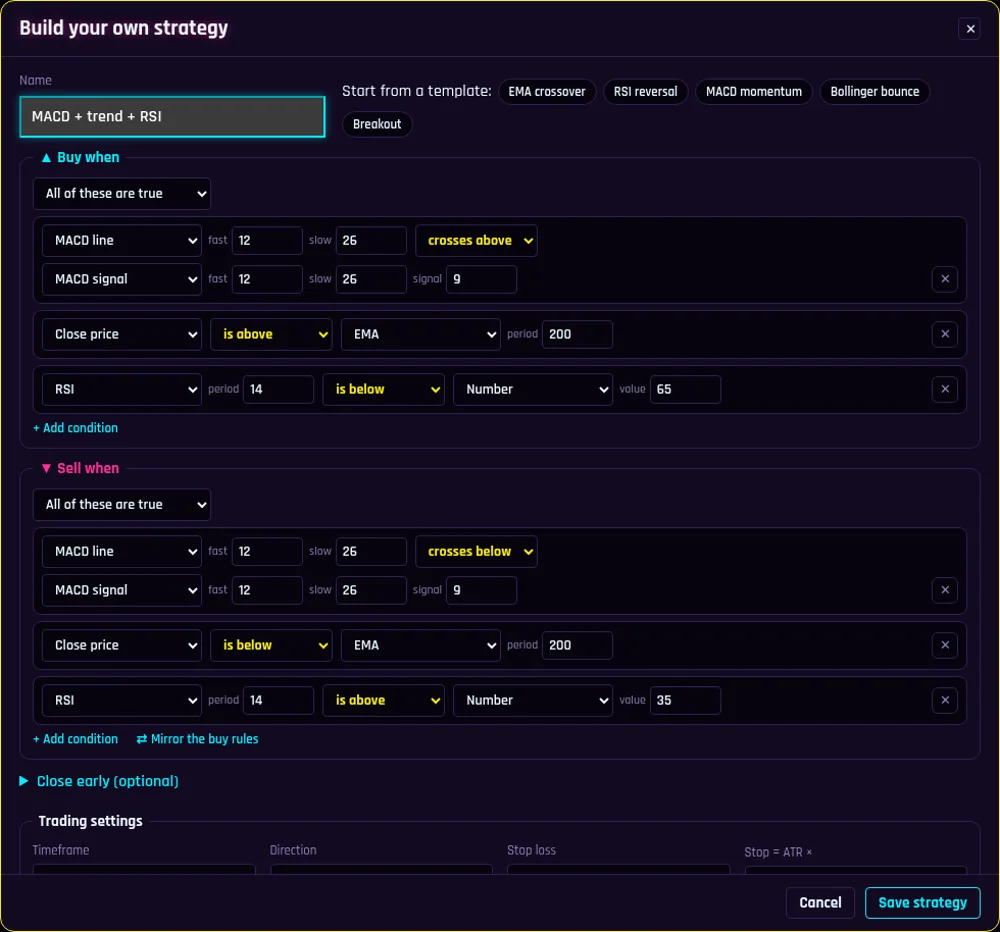The width and height of the screenshot is (1000, 932).
Task: Expand Close early (optional) section
Action: click(99, 781)
